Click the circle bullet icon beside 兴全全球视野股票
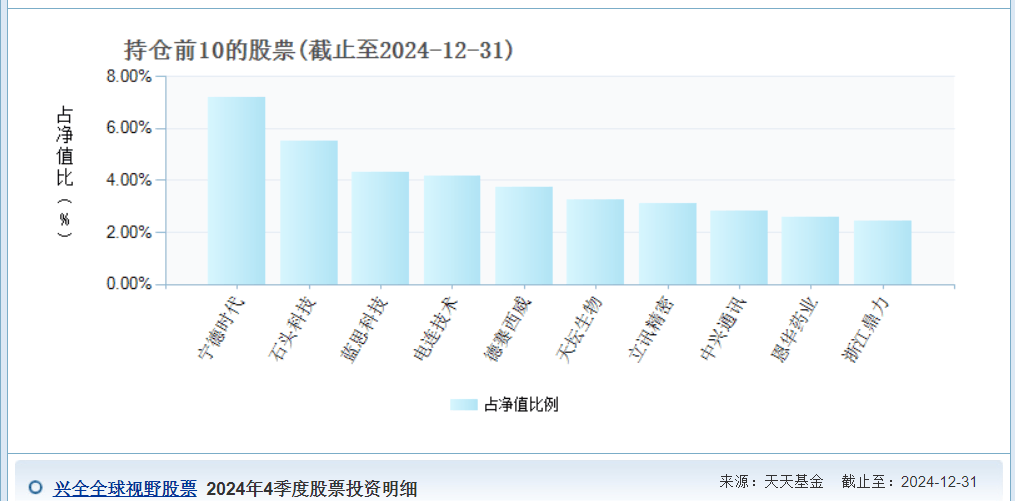Image resolution: width=1015 pixels, height=501 pixels. [36, 488]
